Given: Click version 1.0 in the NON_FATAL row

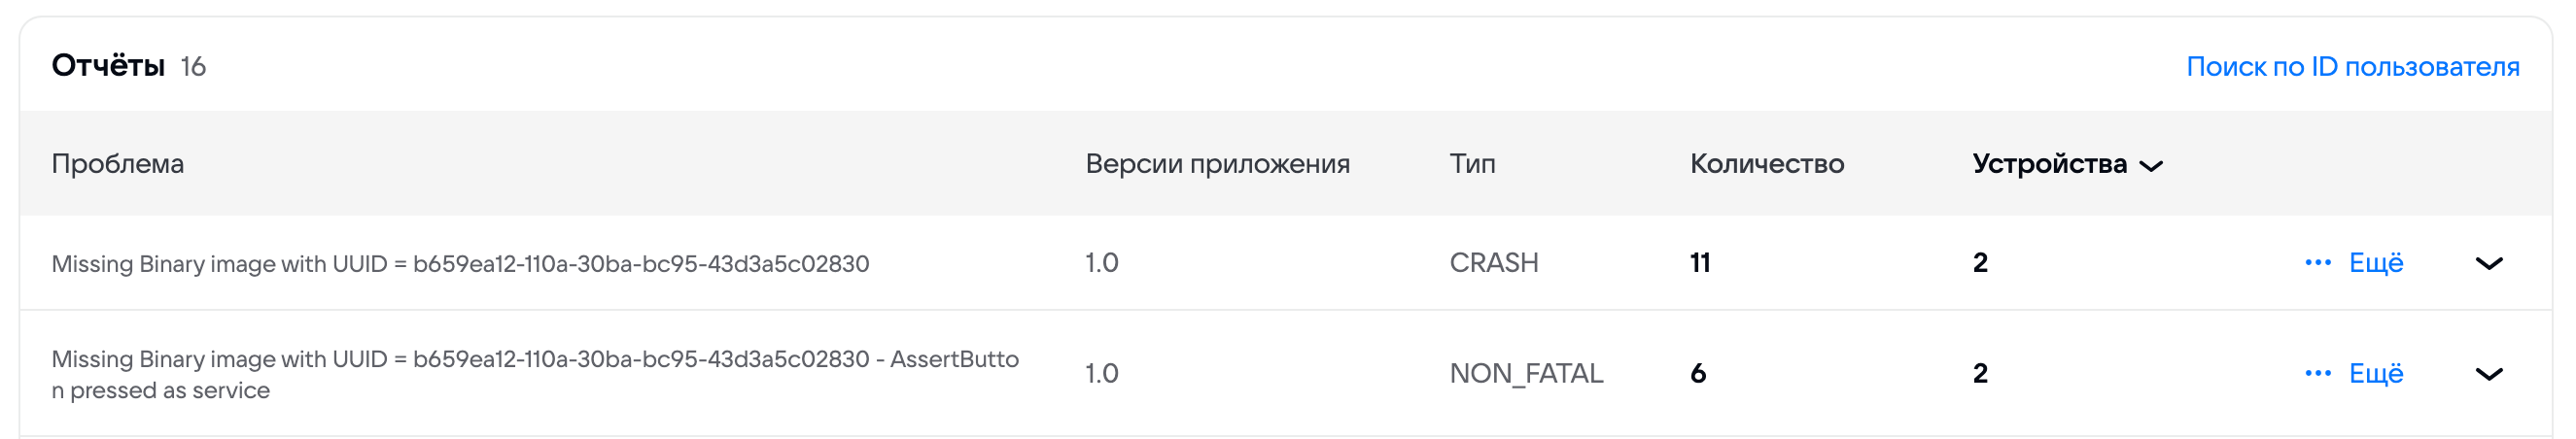Looking at the screenshot, I should click(1101, 374).
